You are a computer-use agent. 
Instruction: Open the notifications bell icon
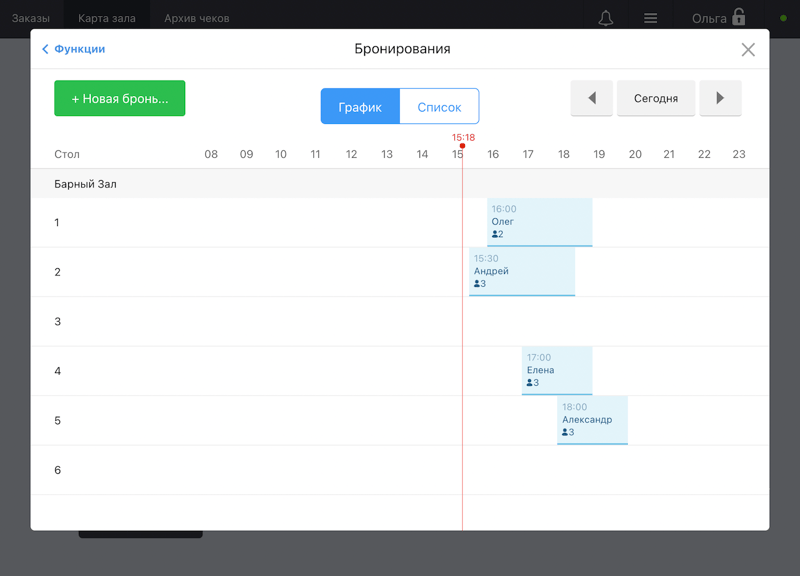pos(606,18)
